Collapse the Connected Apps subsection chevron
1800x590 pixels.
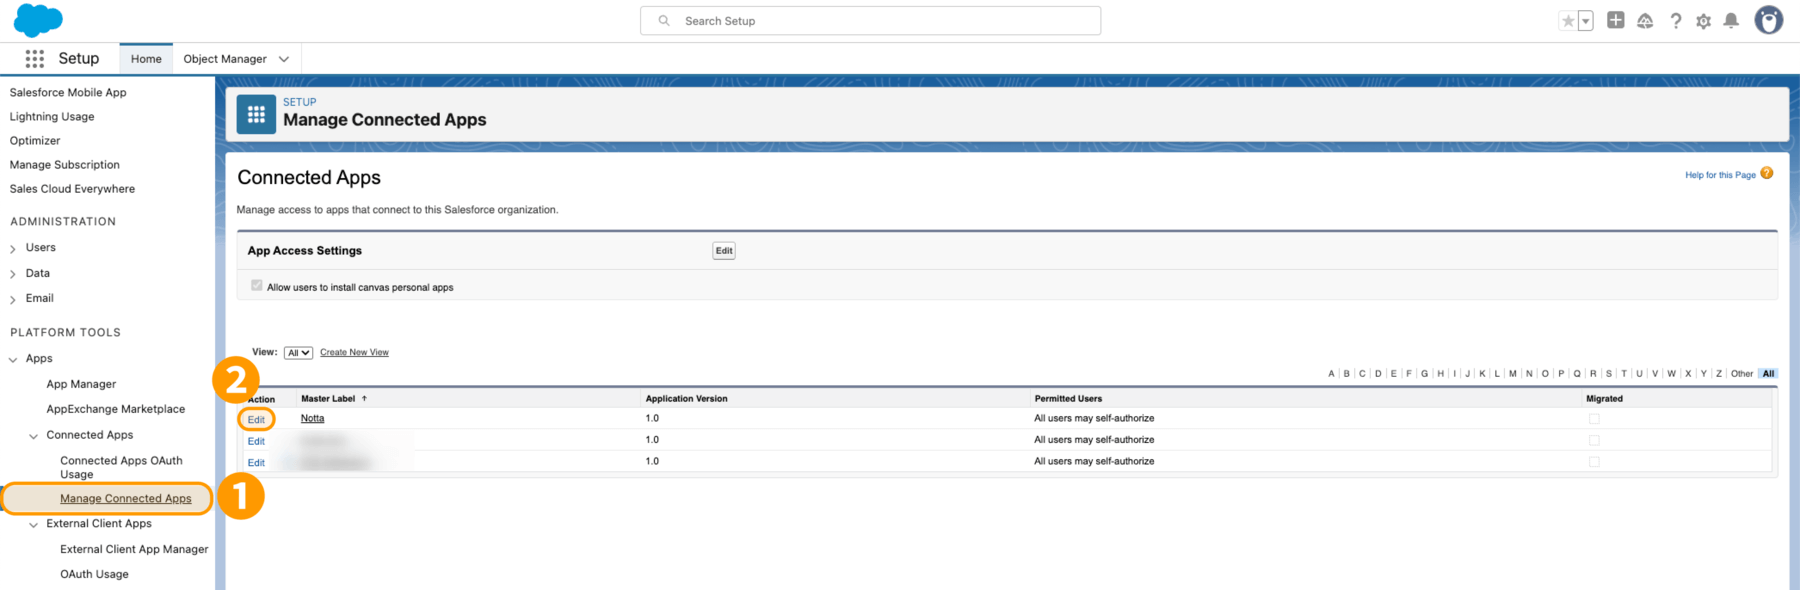(34, 436)
